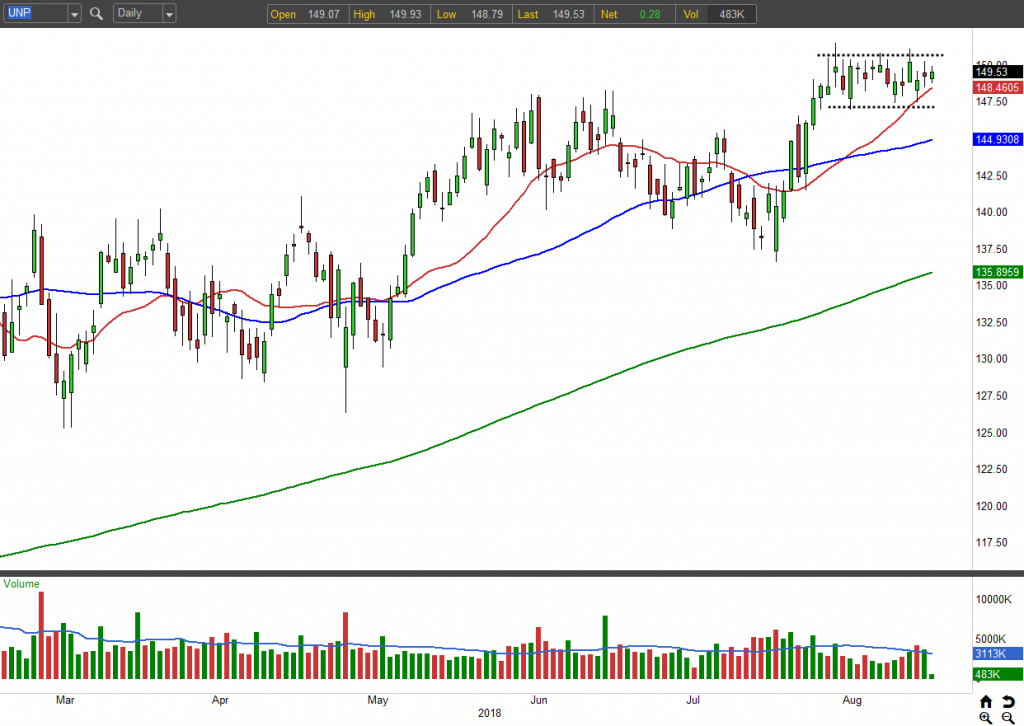The height and width of the screenshot is (726, 1024).
Task: Click the Volume panel label
Action: click(22, 584)
